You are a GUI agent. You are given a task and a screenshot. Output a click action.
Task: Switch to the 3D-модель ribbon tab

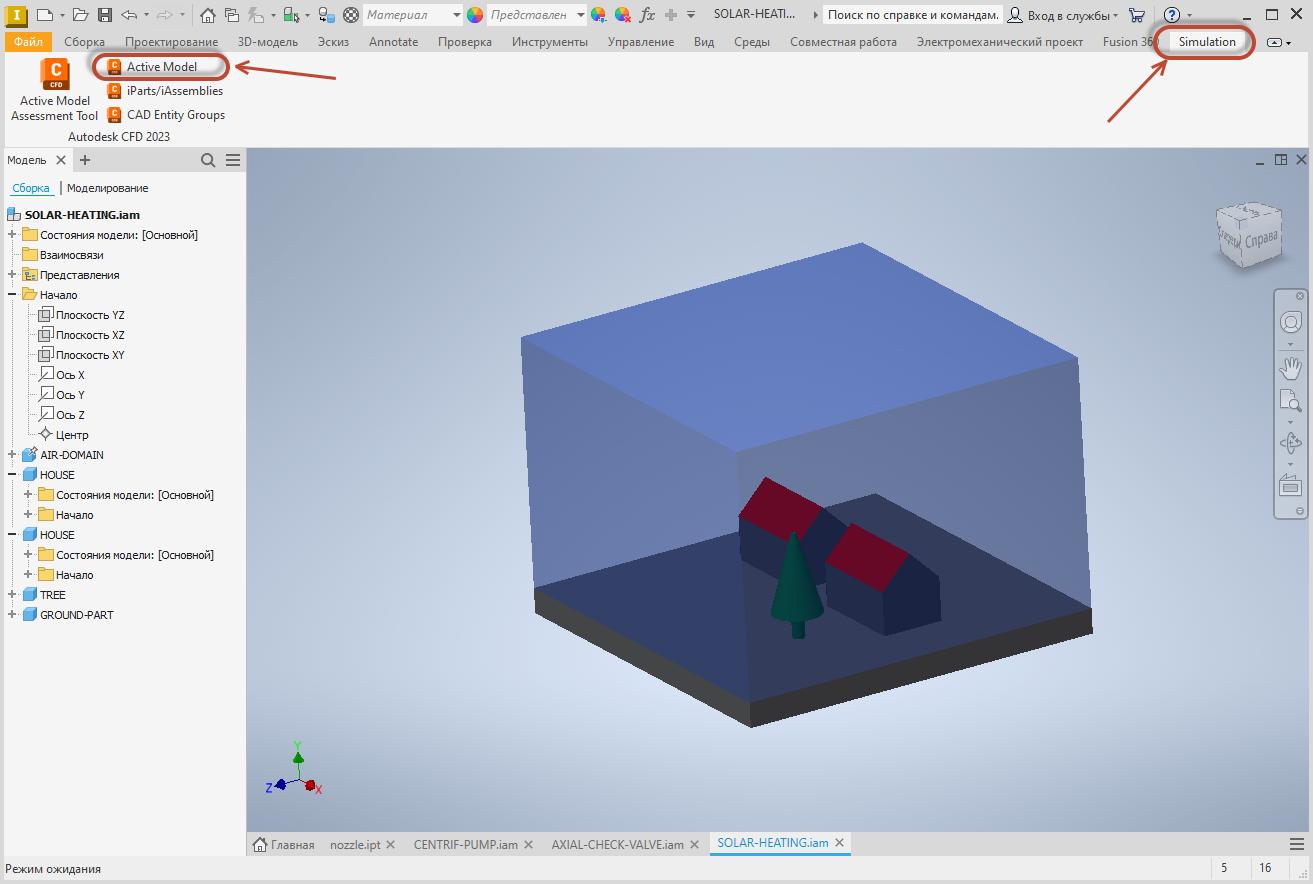click(268, 42)
